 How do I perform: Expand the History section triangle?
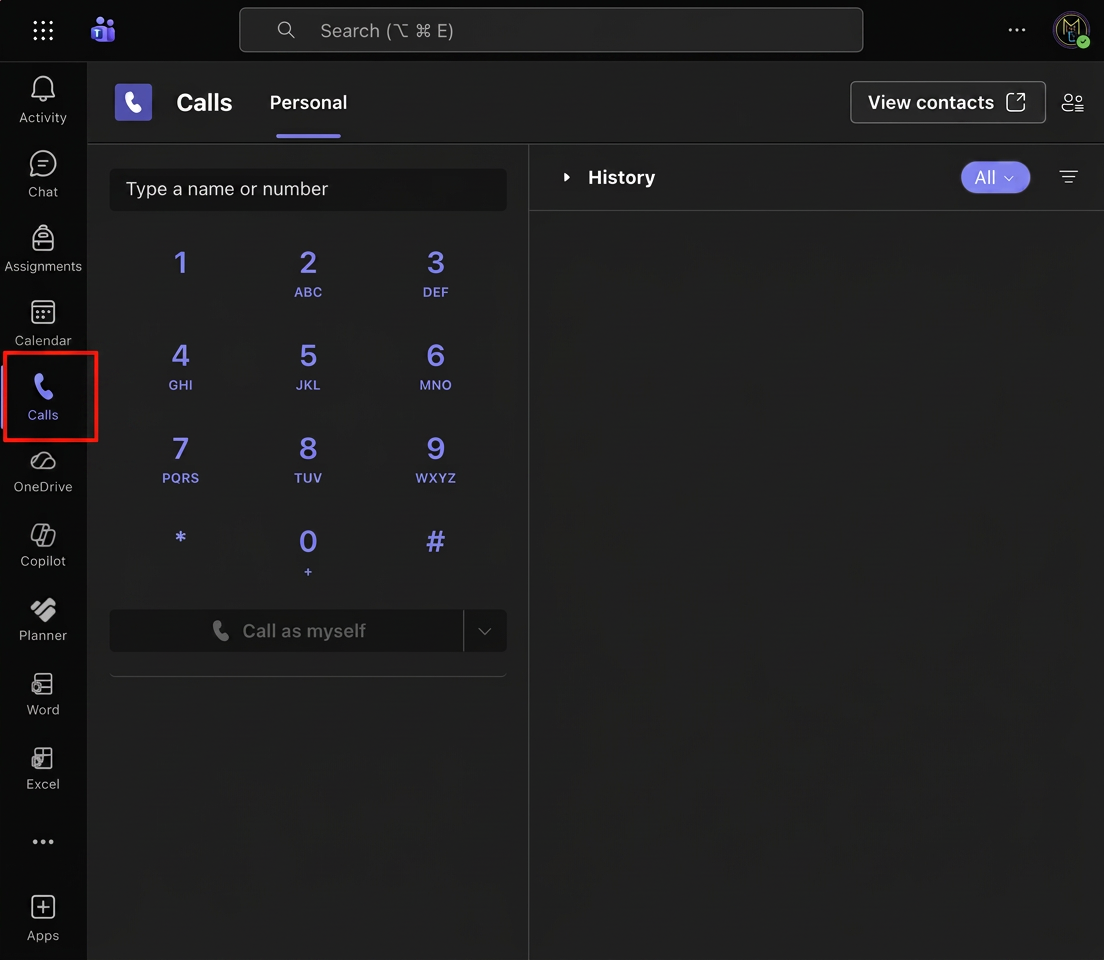click(566, 177)
